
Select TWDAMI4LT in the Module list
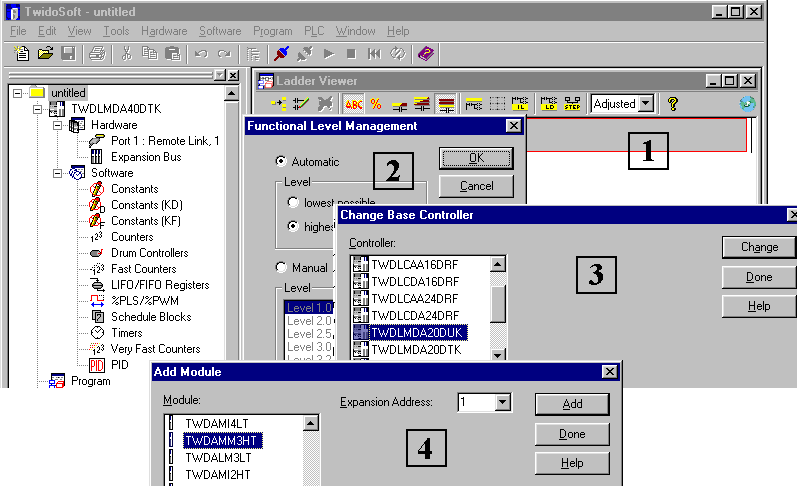click(217, 423)
